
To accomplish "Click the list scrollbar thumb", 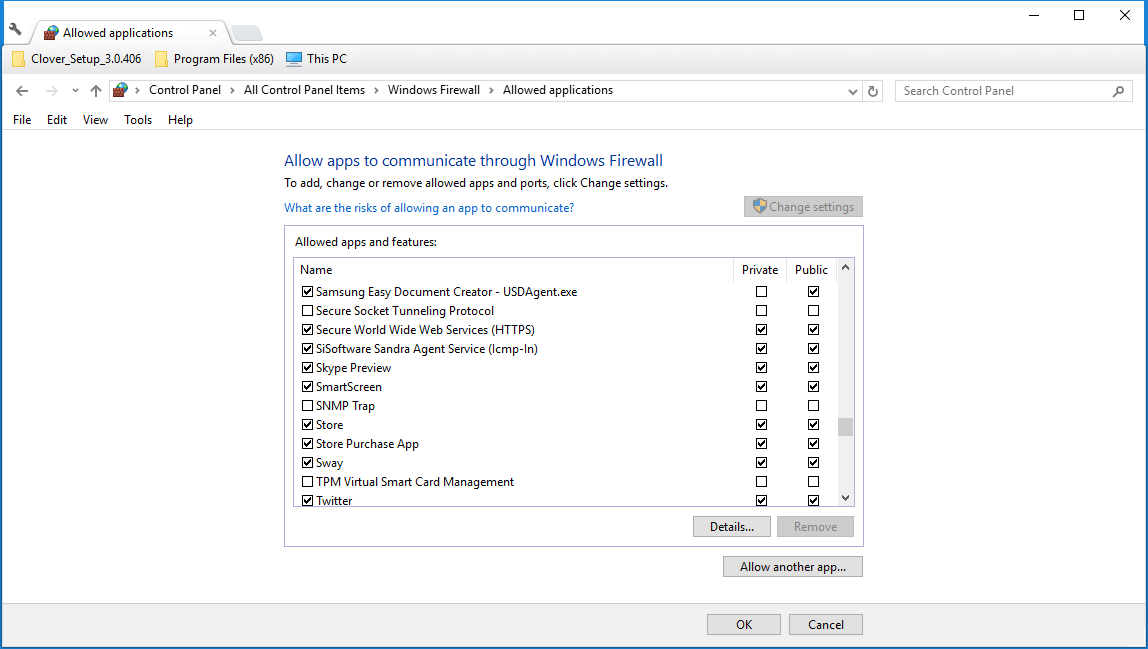I will [846, 426].
